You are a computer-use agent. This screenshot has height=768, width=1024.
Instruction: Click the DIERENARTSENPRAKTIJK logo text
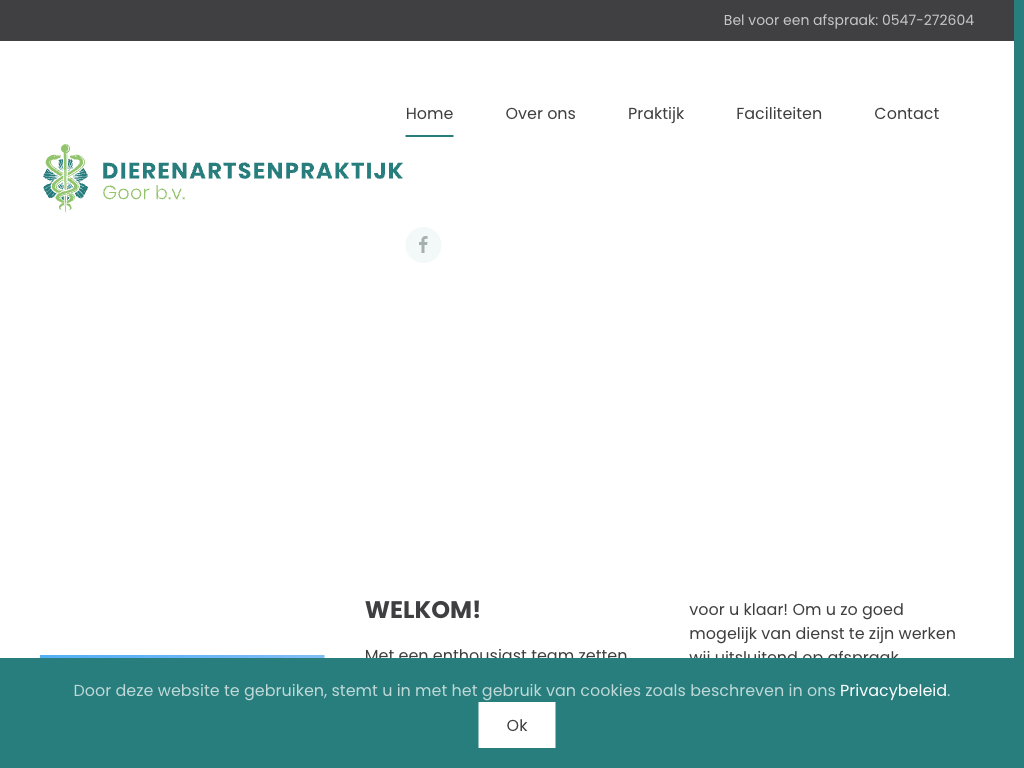click(x=252, y=171)
